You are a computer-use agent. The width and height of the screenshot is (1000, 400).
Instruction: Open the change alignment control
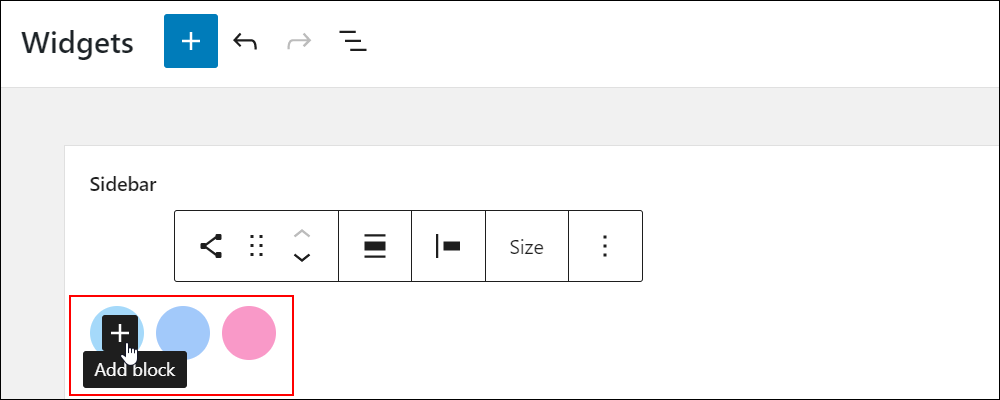[x=375, y=246]
